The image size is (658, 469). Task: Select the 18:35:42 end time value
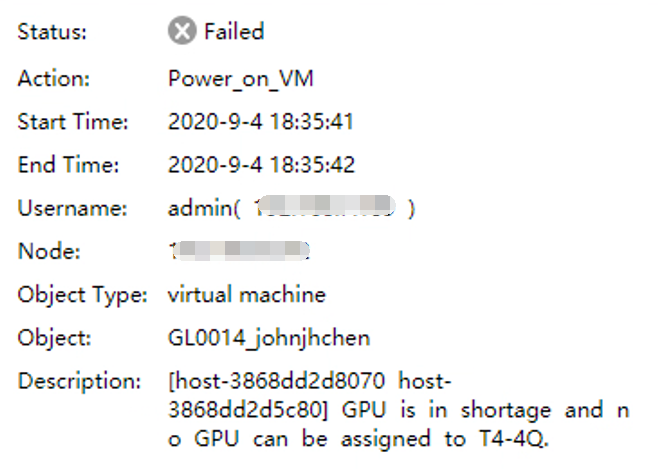point(261,165)
